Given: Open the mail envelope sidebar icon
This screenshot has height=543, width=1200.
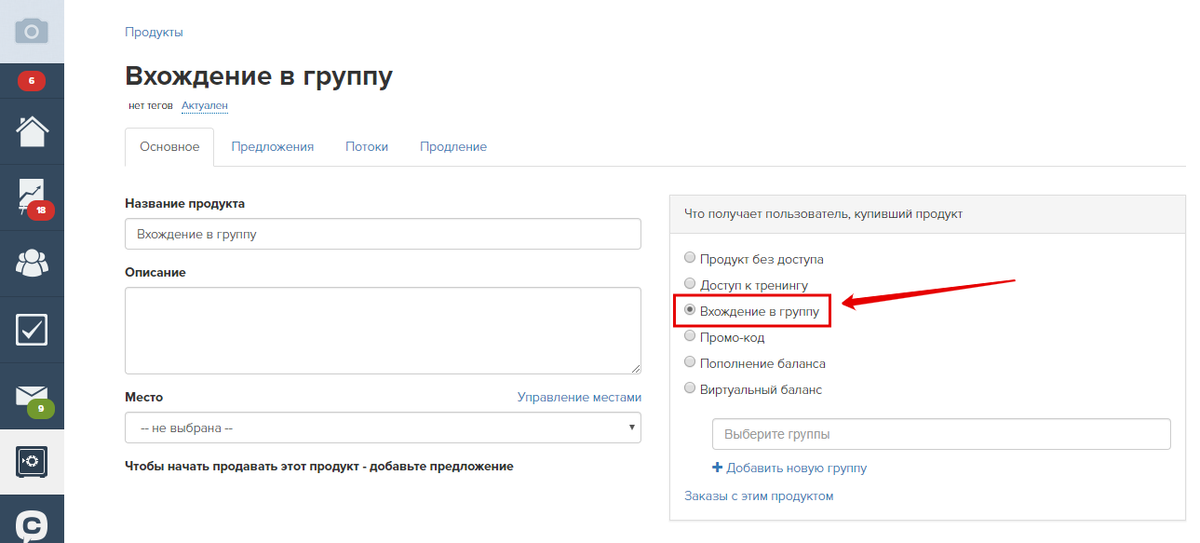Looking at the screenshot, I should (32, 396).
